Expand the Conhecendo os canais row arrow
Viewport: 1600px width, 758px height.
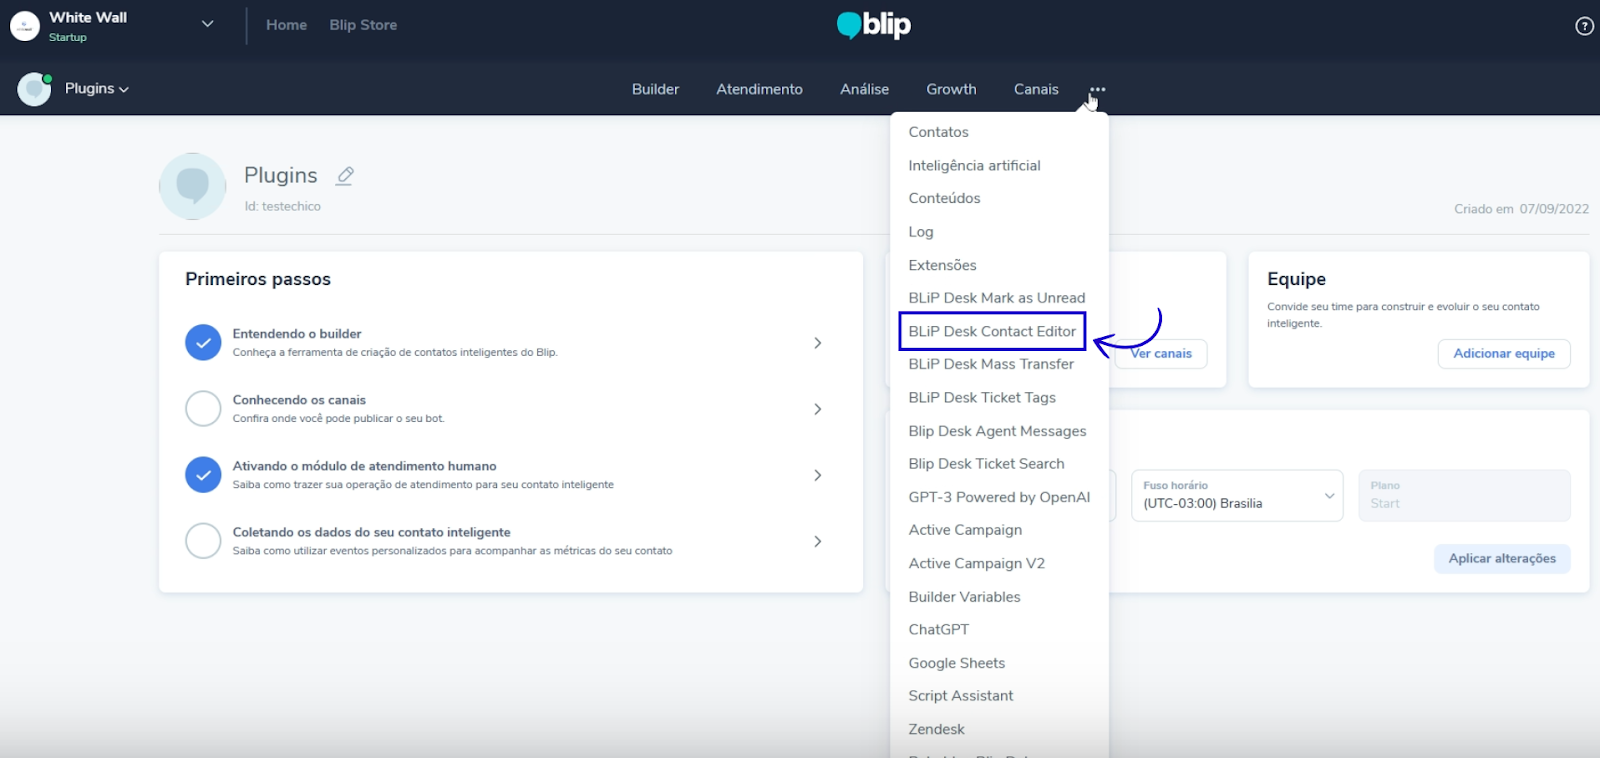(x=817, y=409)
